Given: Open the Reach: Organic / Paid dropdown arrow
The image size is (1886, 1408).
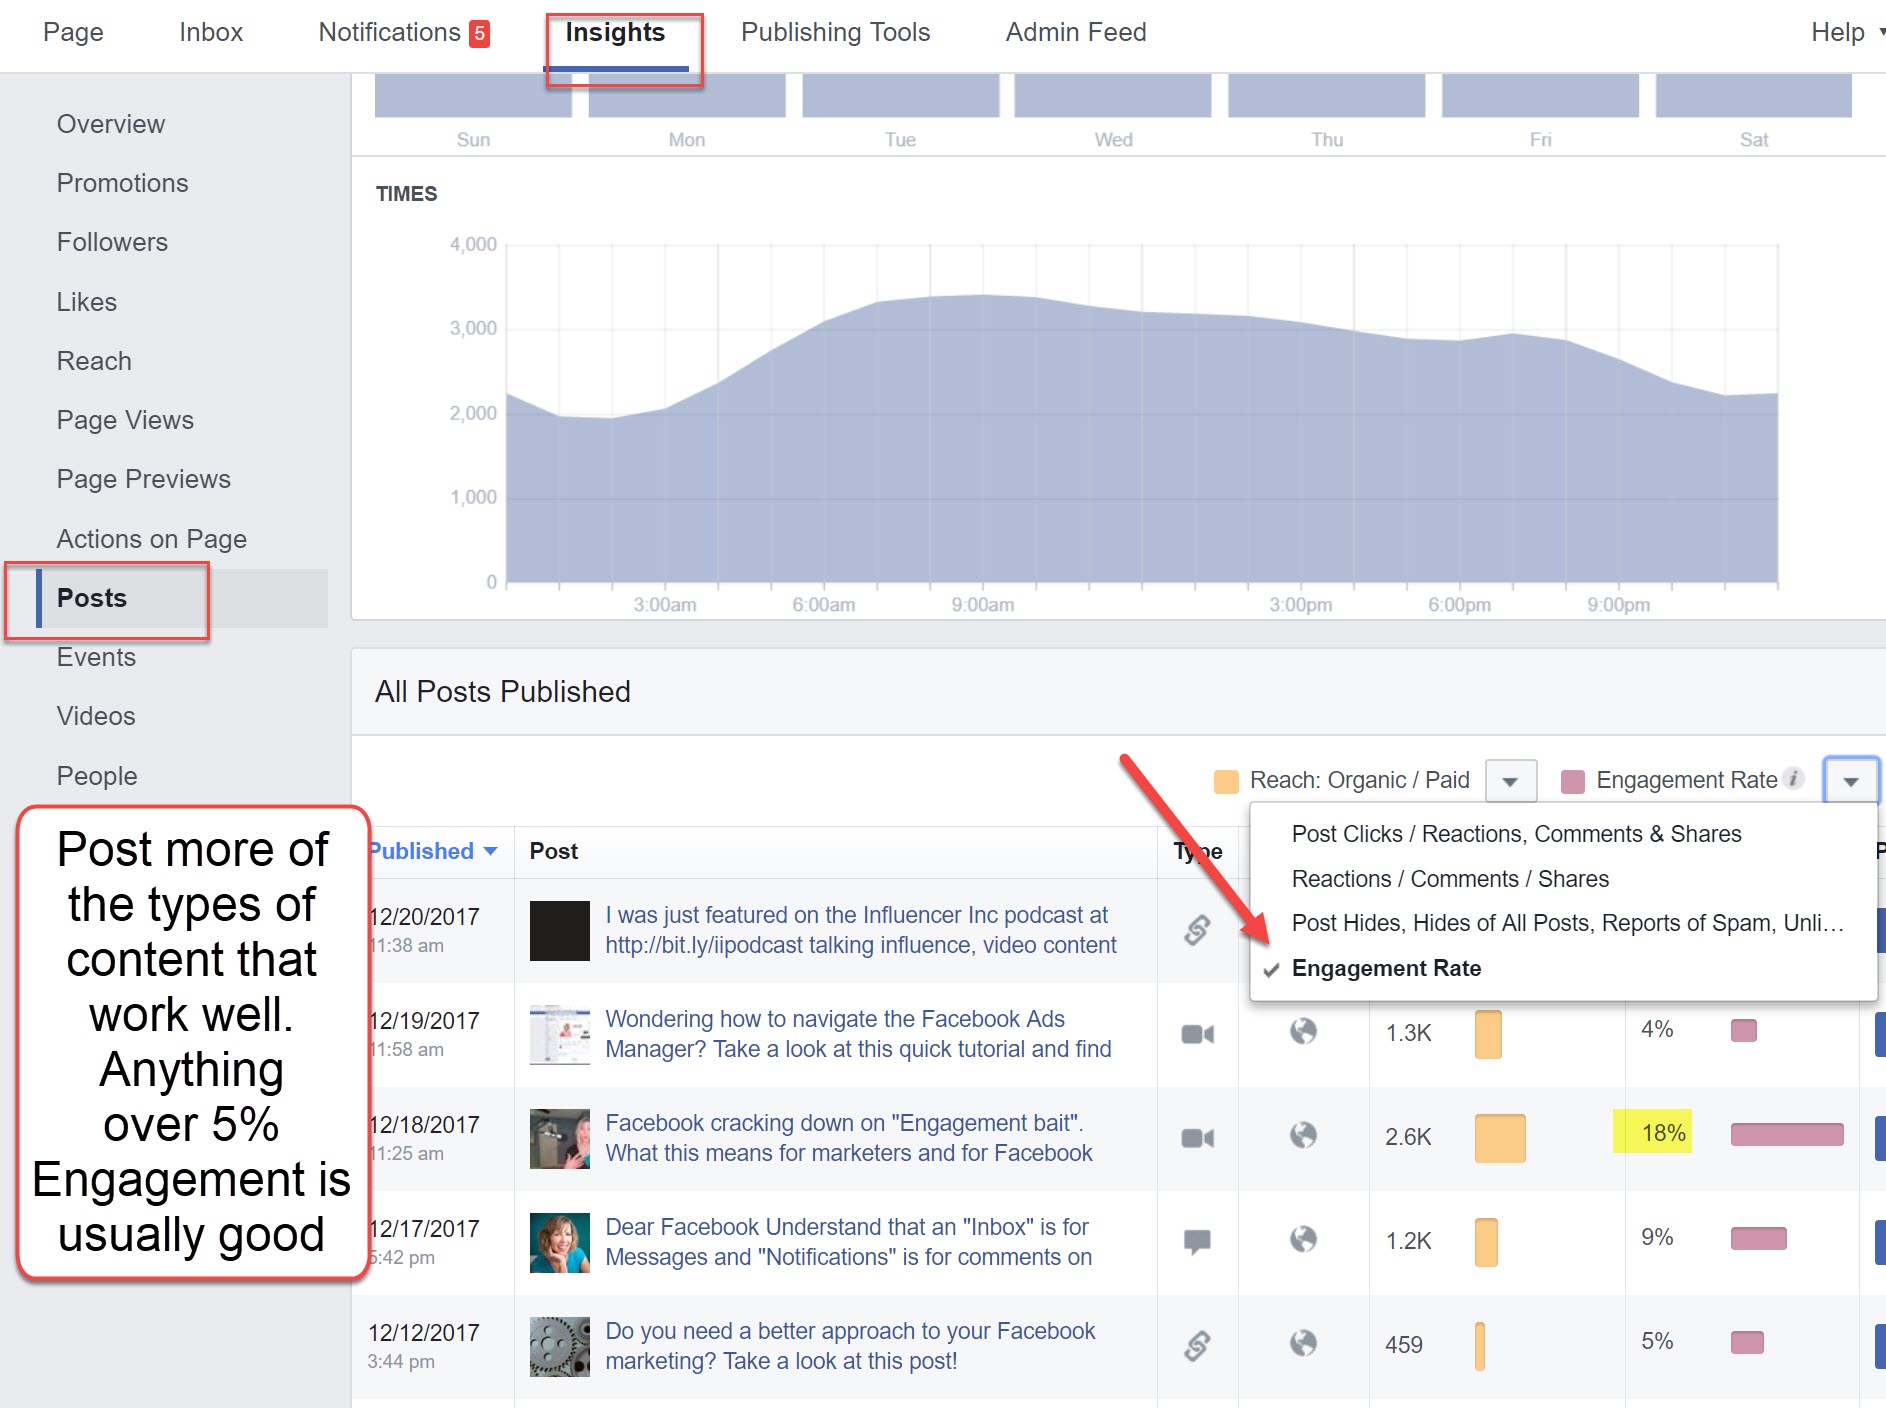Looking at the screenshot, I should click(x=1510, y=781).
